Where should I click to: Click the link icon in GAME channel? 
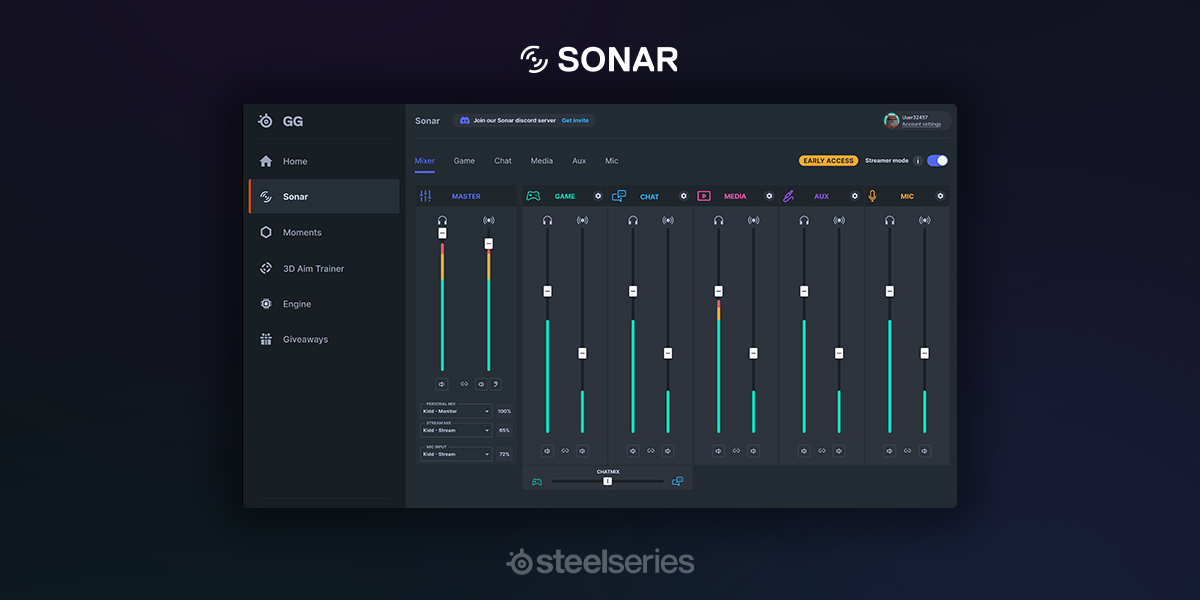565,451
